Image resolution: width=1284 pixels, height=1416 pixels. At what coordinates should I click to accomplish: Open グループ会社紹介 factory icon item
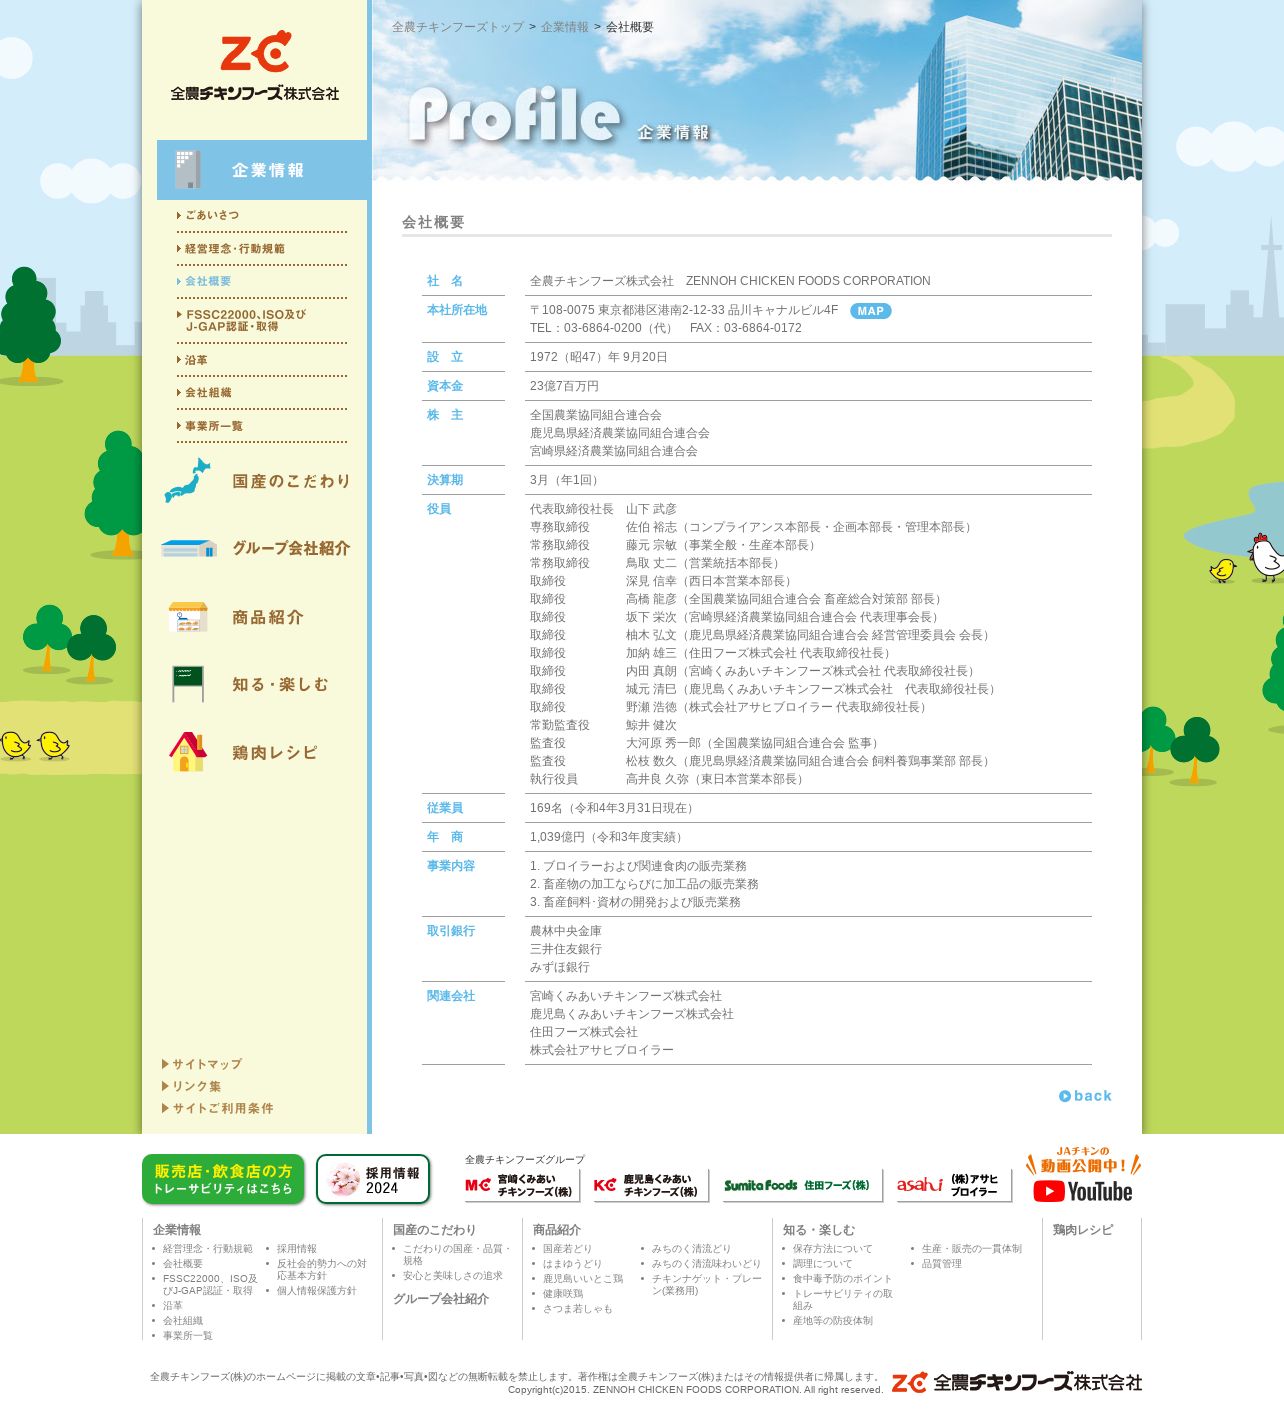coord(257,548)
